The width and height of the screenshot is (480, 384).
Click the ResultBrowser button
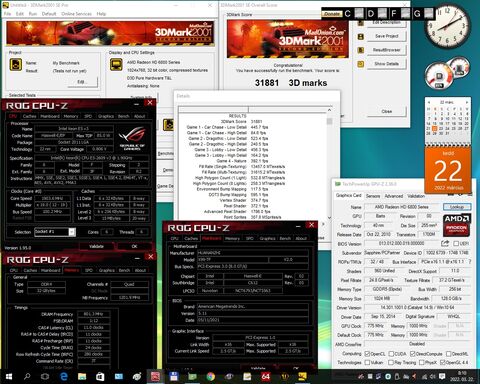(387, 50)
